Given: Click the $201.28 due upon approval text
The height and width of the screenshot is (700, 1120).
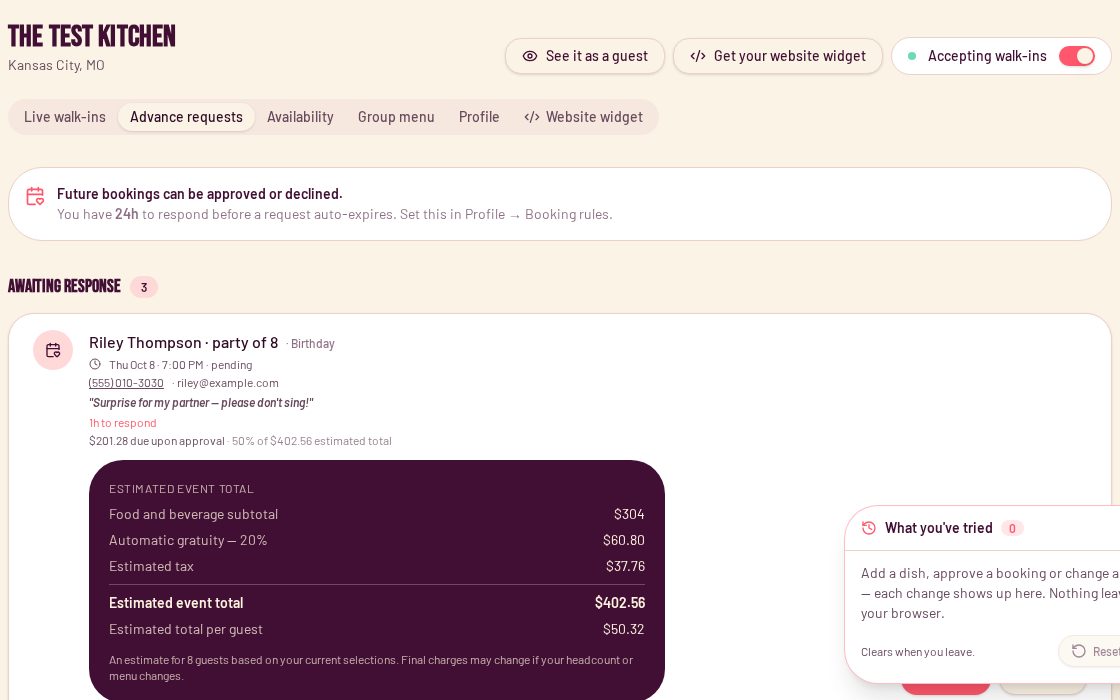Looking at the screenshot, I should pos(156,441).
